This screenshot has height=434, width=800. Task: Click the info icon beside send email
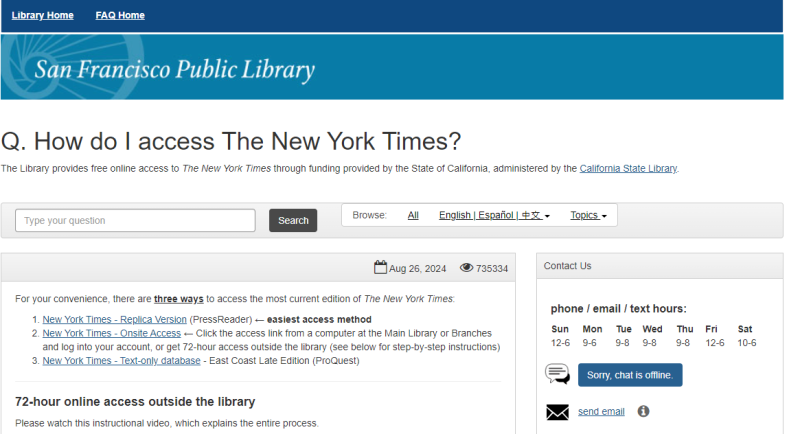643,411
